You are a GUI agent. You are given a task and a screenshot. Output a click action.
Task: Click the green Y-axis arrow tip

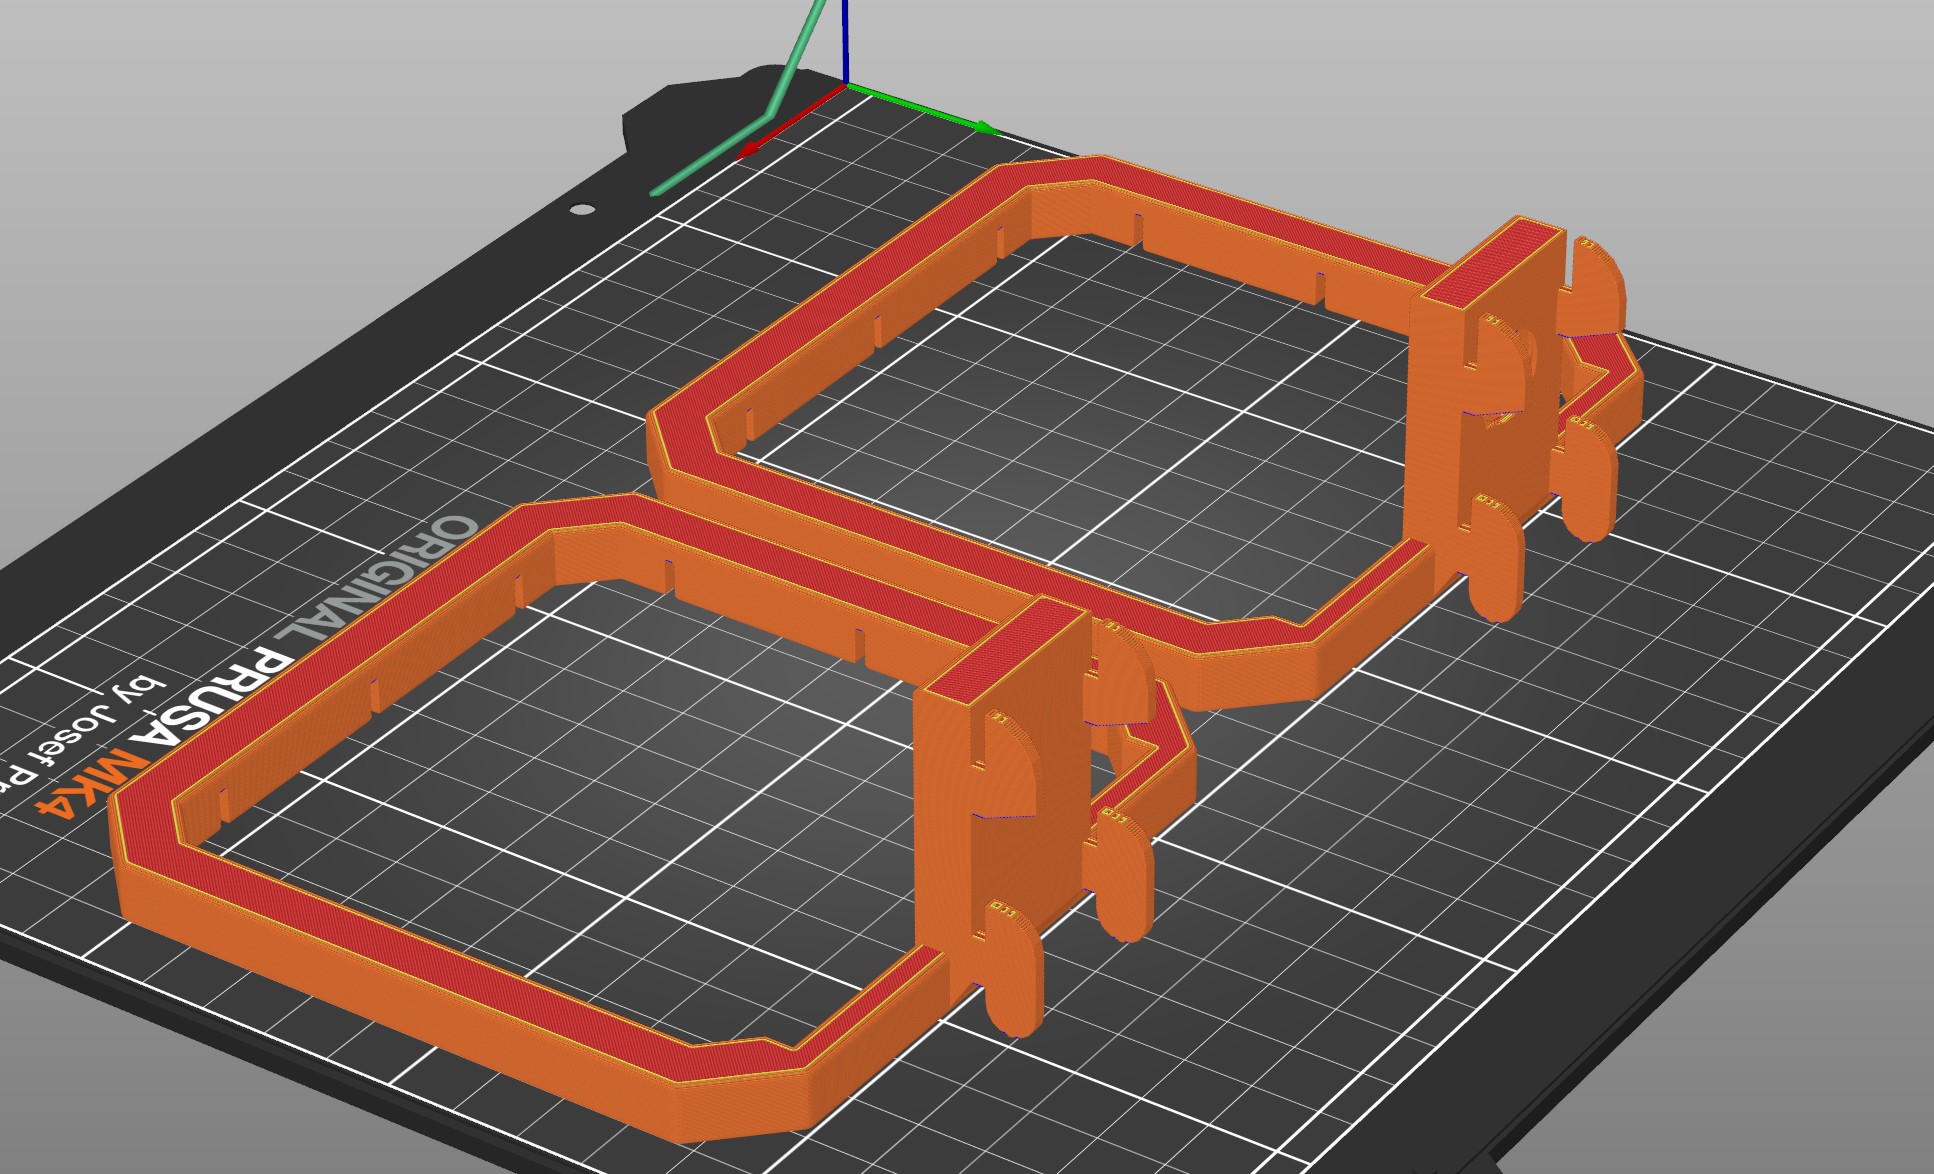tap(986, 128)
